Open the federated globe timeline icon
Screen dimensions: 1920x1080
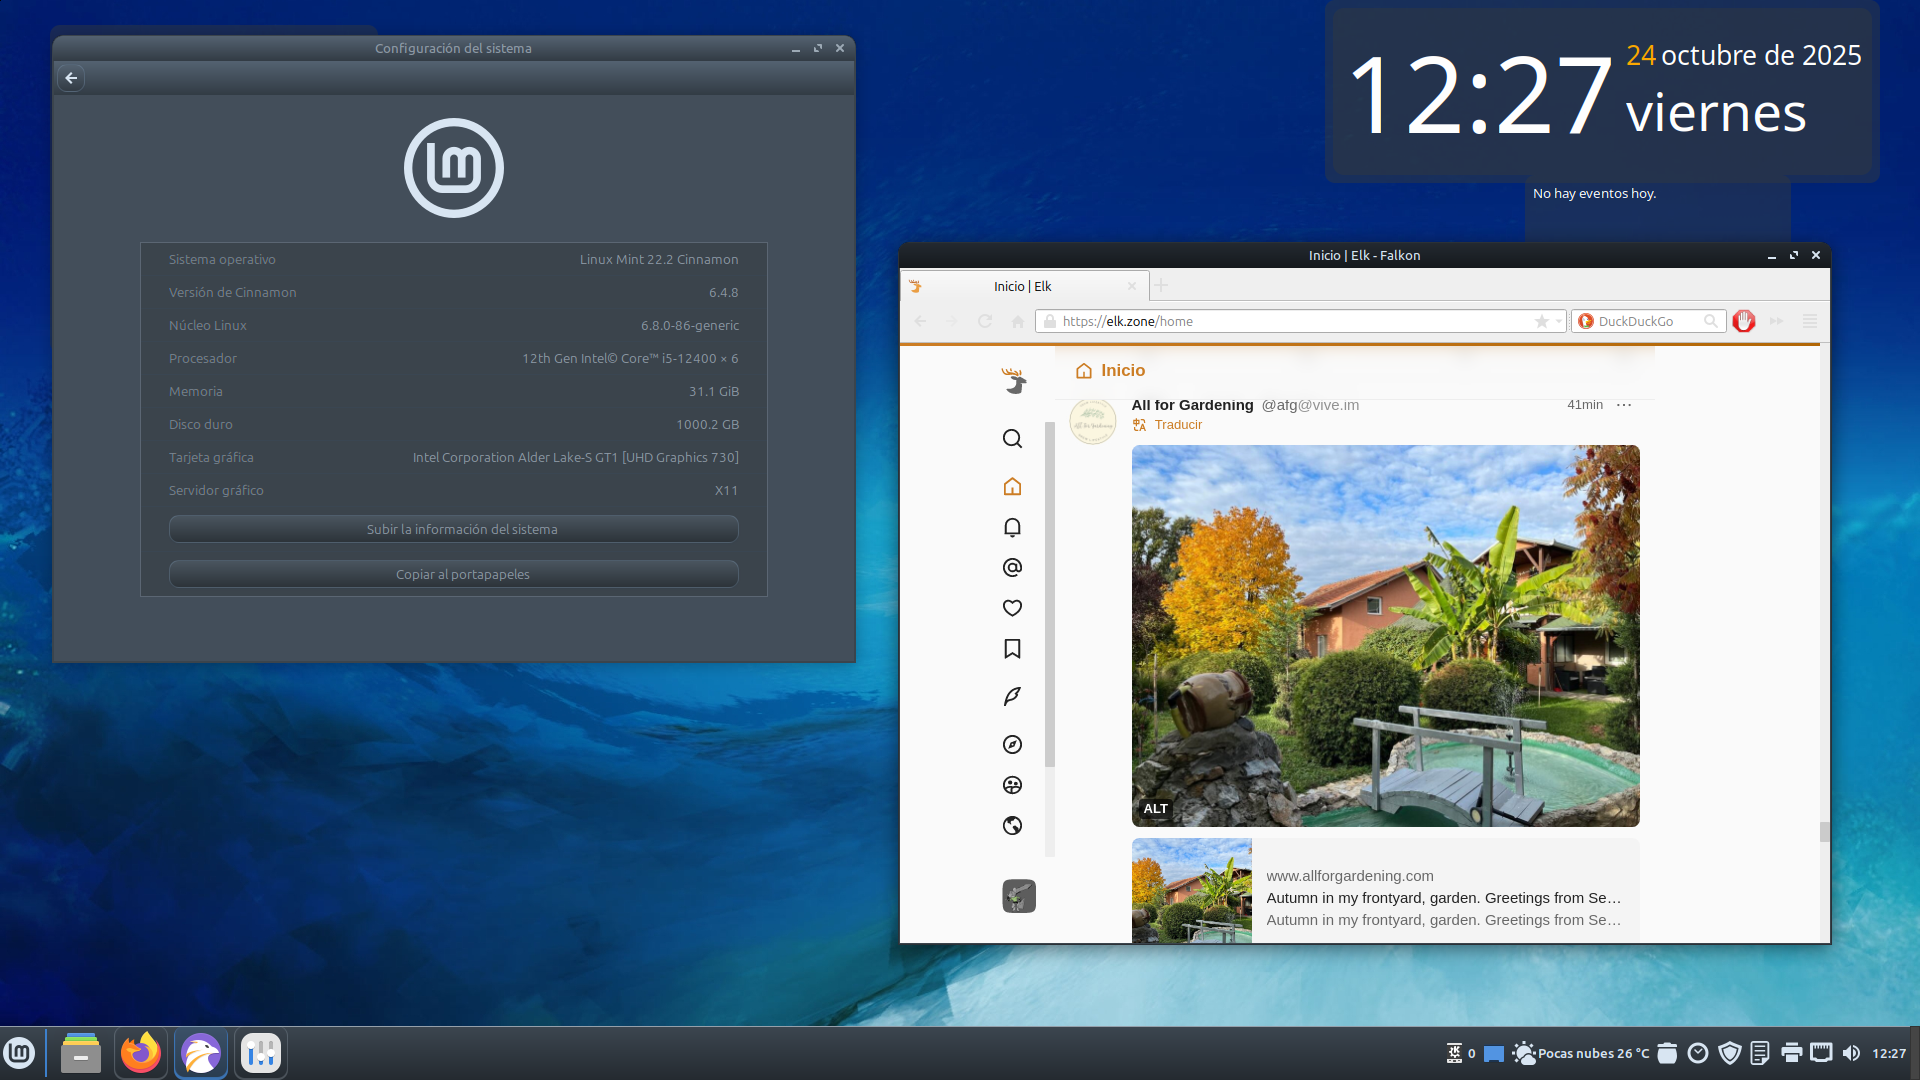click(x=1012, y=825)
